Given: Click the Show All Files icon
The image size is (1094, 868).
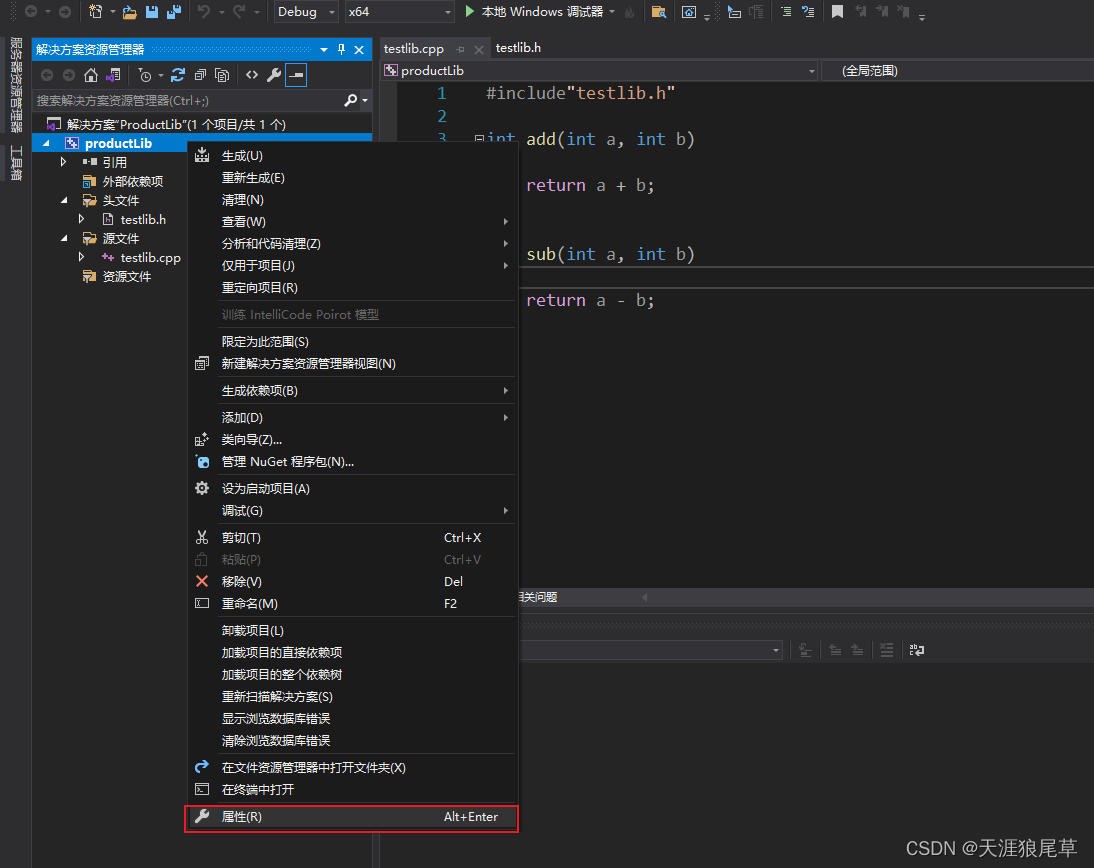Looking at the screenshot, I should [x=222, y=75].
